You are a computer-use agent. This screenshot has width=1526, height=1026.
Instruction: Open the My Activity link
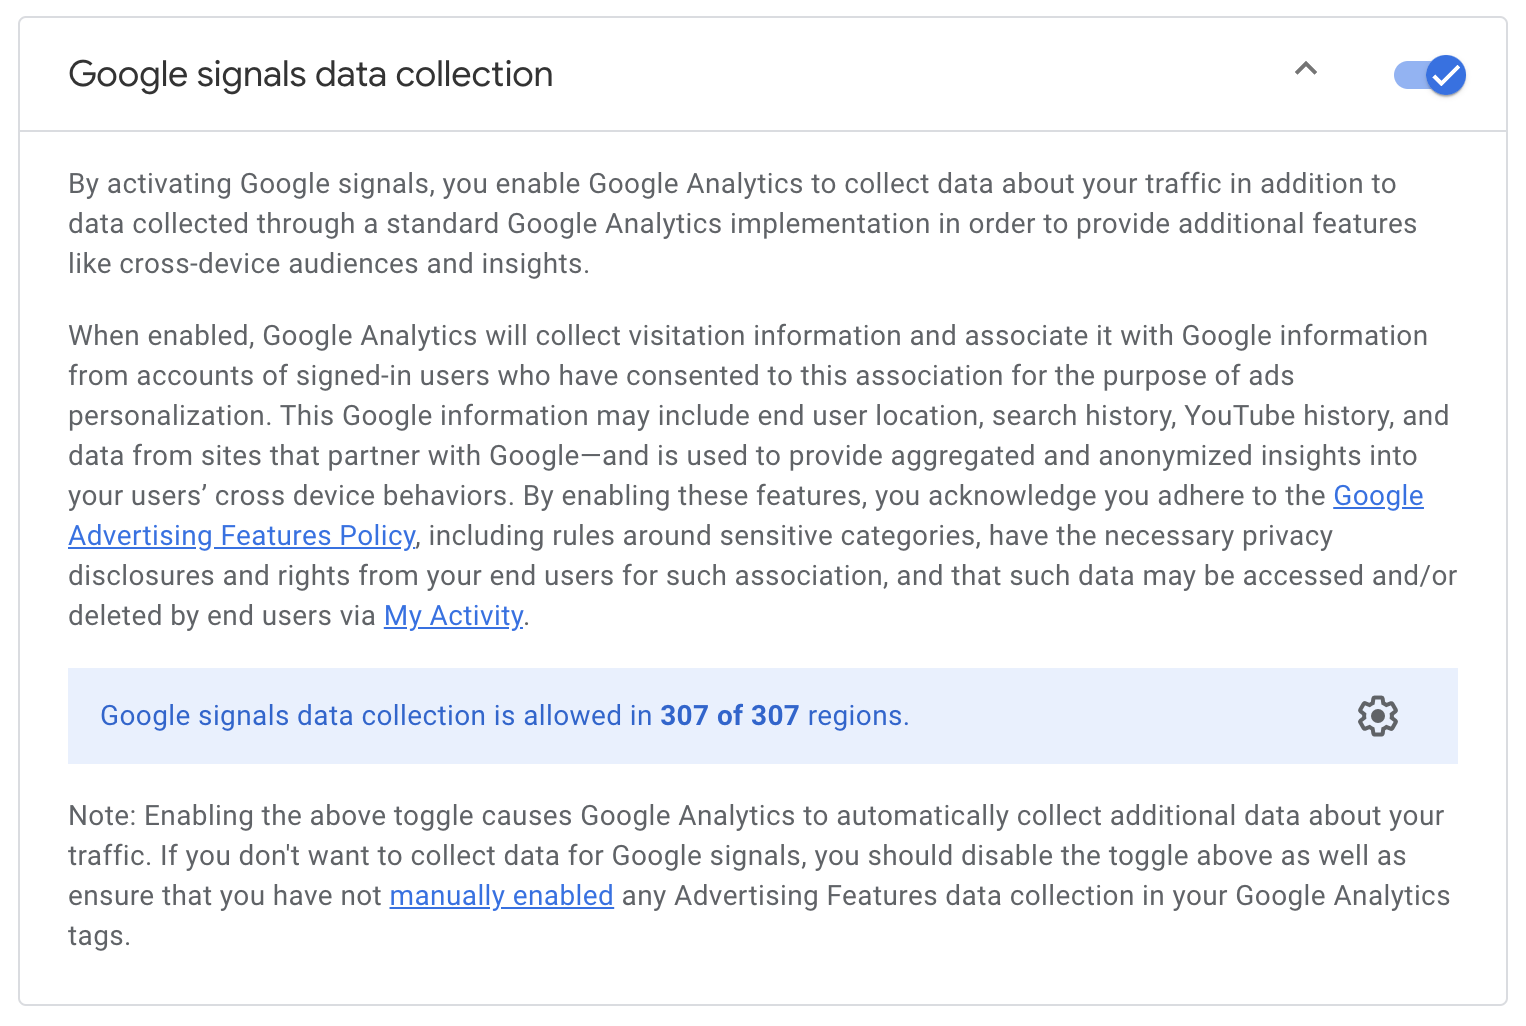(x=453, y=616)
